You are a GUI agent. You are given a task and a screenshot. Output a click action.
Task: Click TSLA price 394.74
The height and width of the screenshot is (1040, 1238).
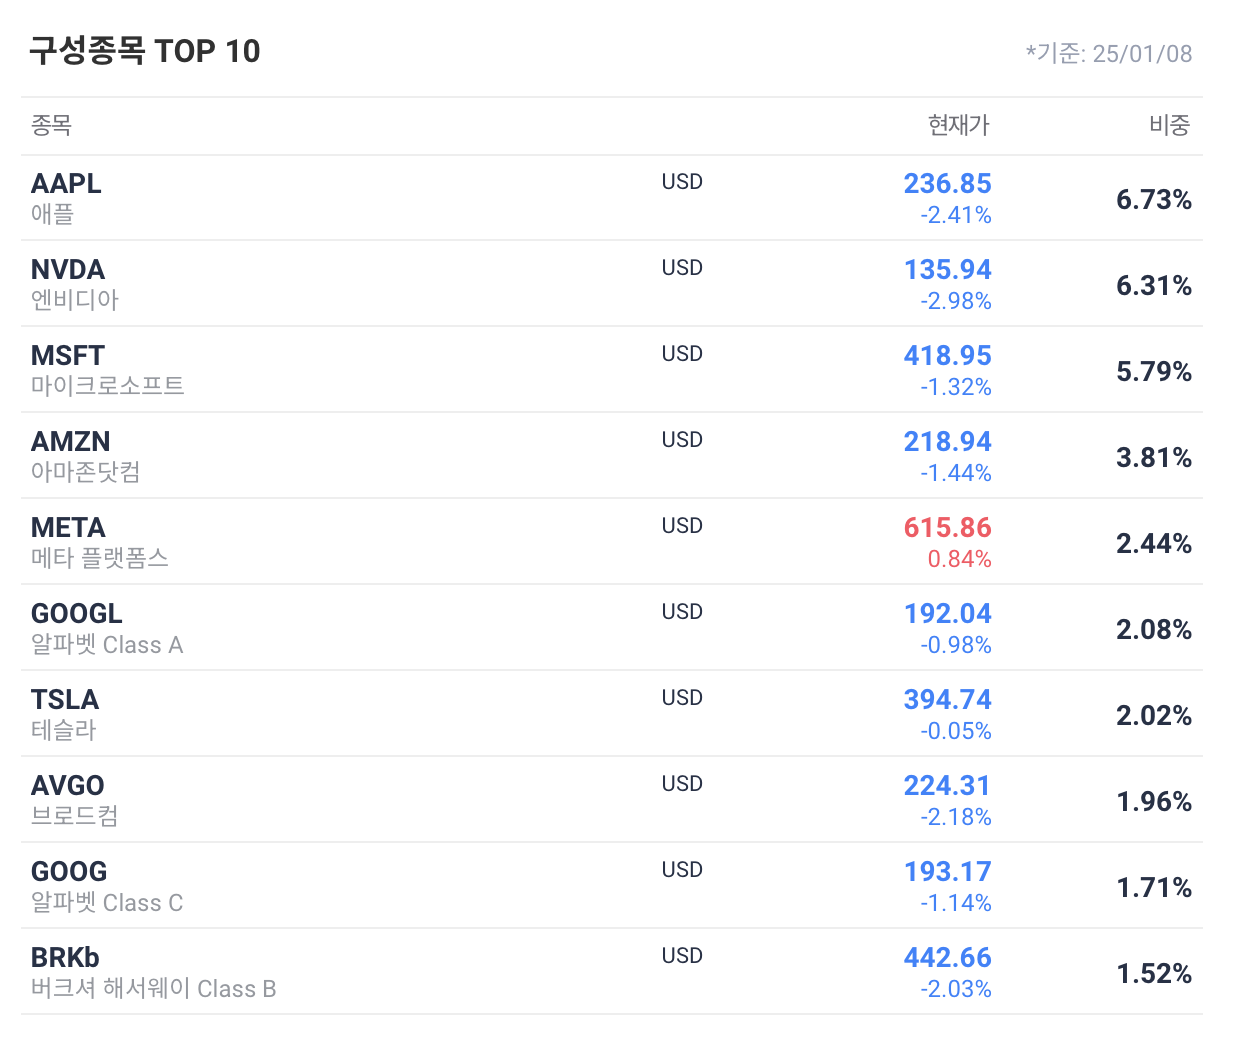click(947, 699)
